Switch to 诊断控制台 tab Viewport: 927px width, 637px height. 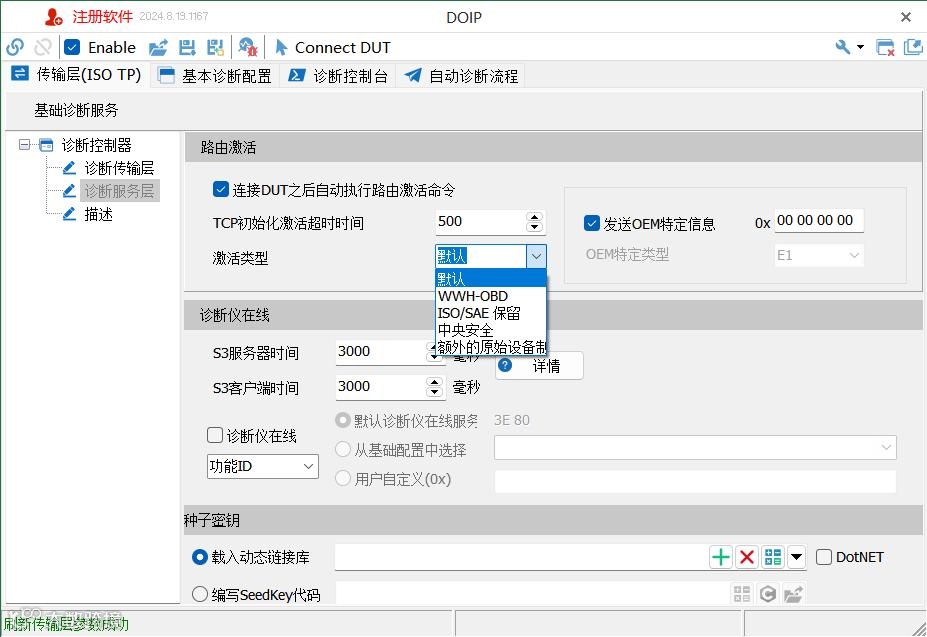[338, 76]
